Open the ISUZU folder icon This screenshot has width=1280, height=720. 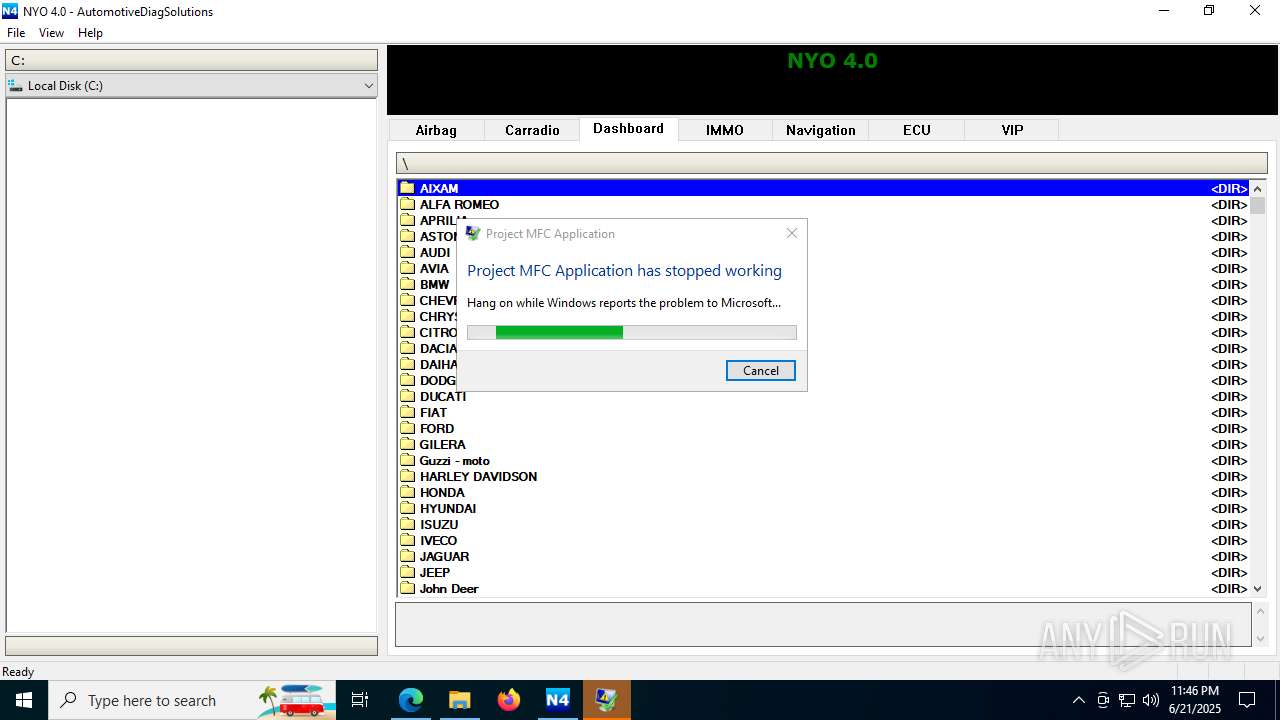coord(407,524)
